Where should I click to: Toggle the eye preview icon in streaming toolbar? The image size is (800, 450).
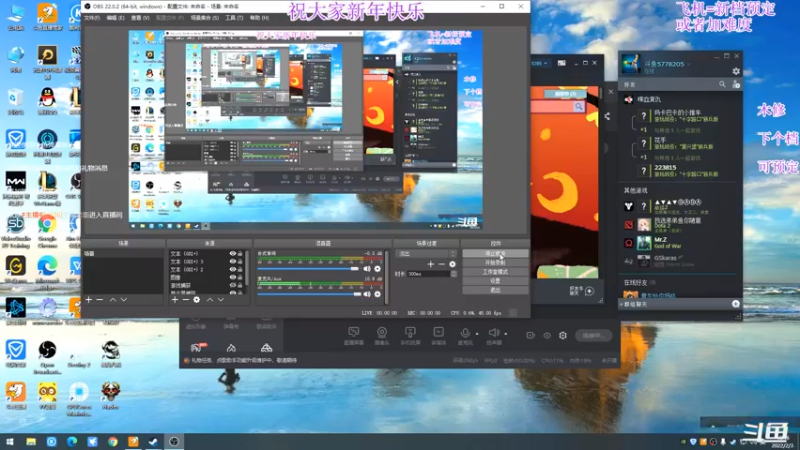tap(547, 336)
